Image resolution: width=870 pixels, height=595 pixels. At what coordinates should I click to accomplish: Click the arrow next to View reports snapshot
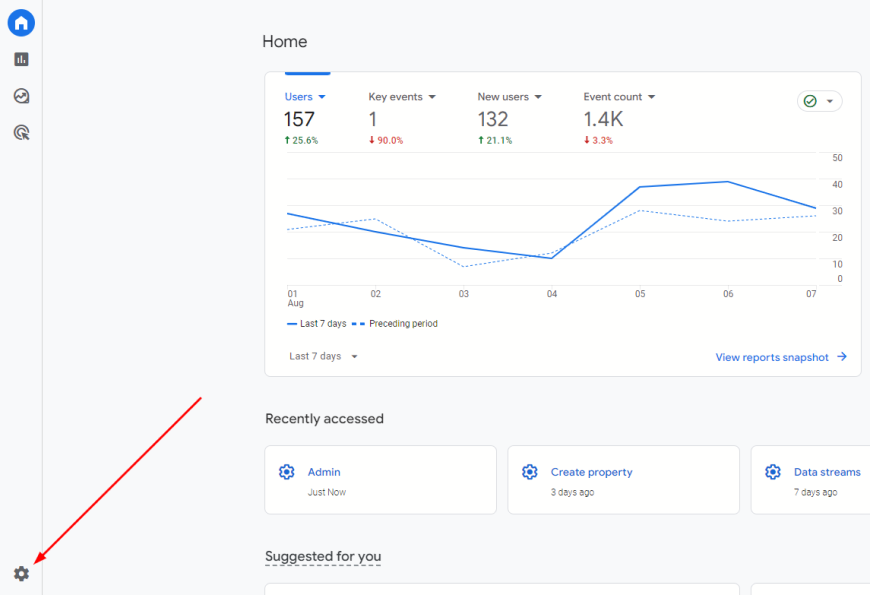click(x=842, y=357)
